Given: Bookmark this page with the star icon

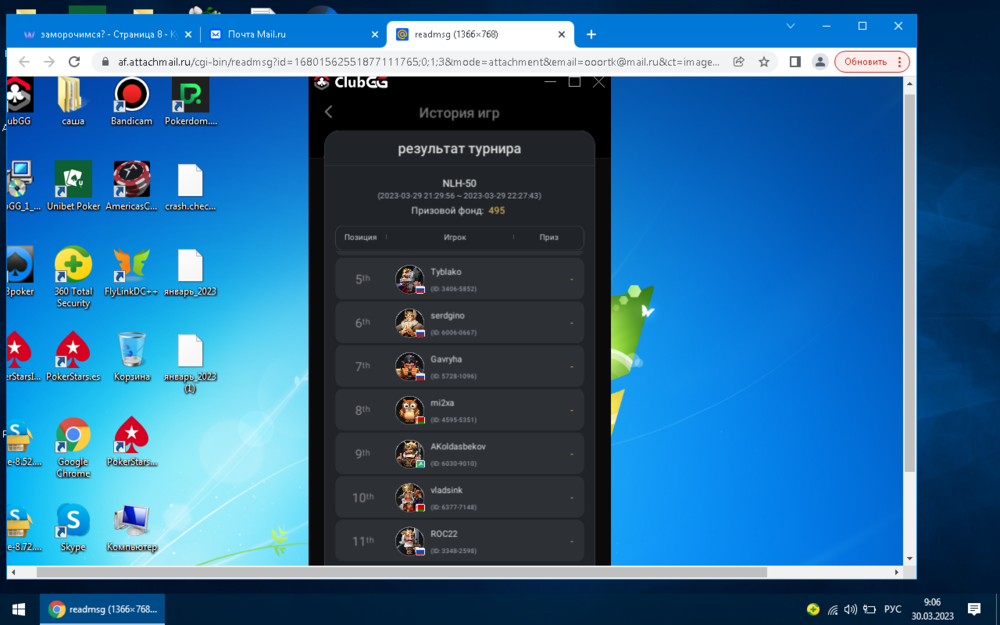Looking at the screenshot, I should [764, 62].
